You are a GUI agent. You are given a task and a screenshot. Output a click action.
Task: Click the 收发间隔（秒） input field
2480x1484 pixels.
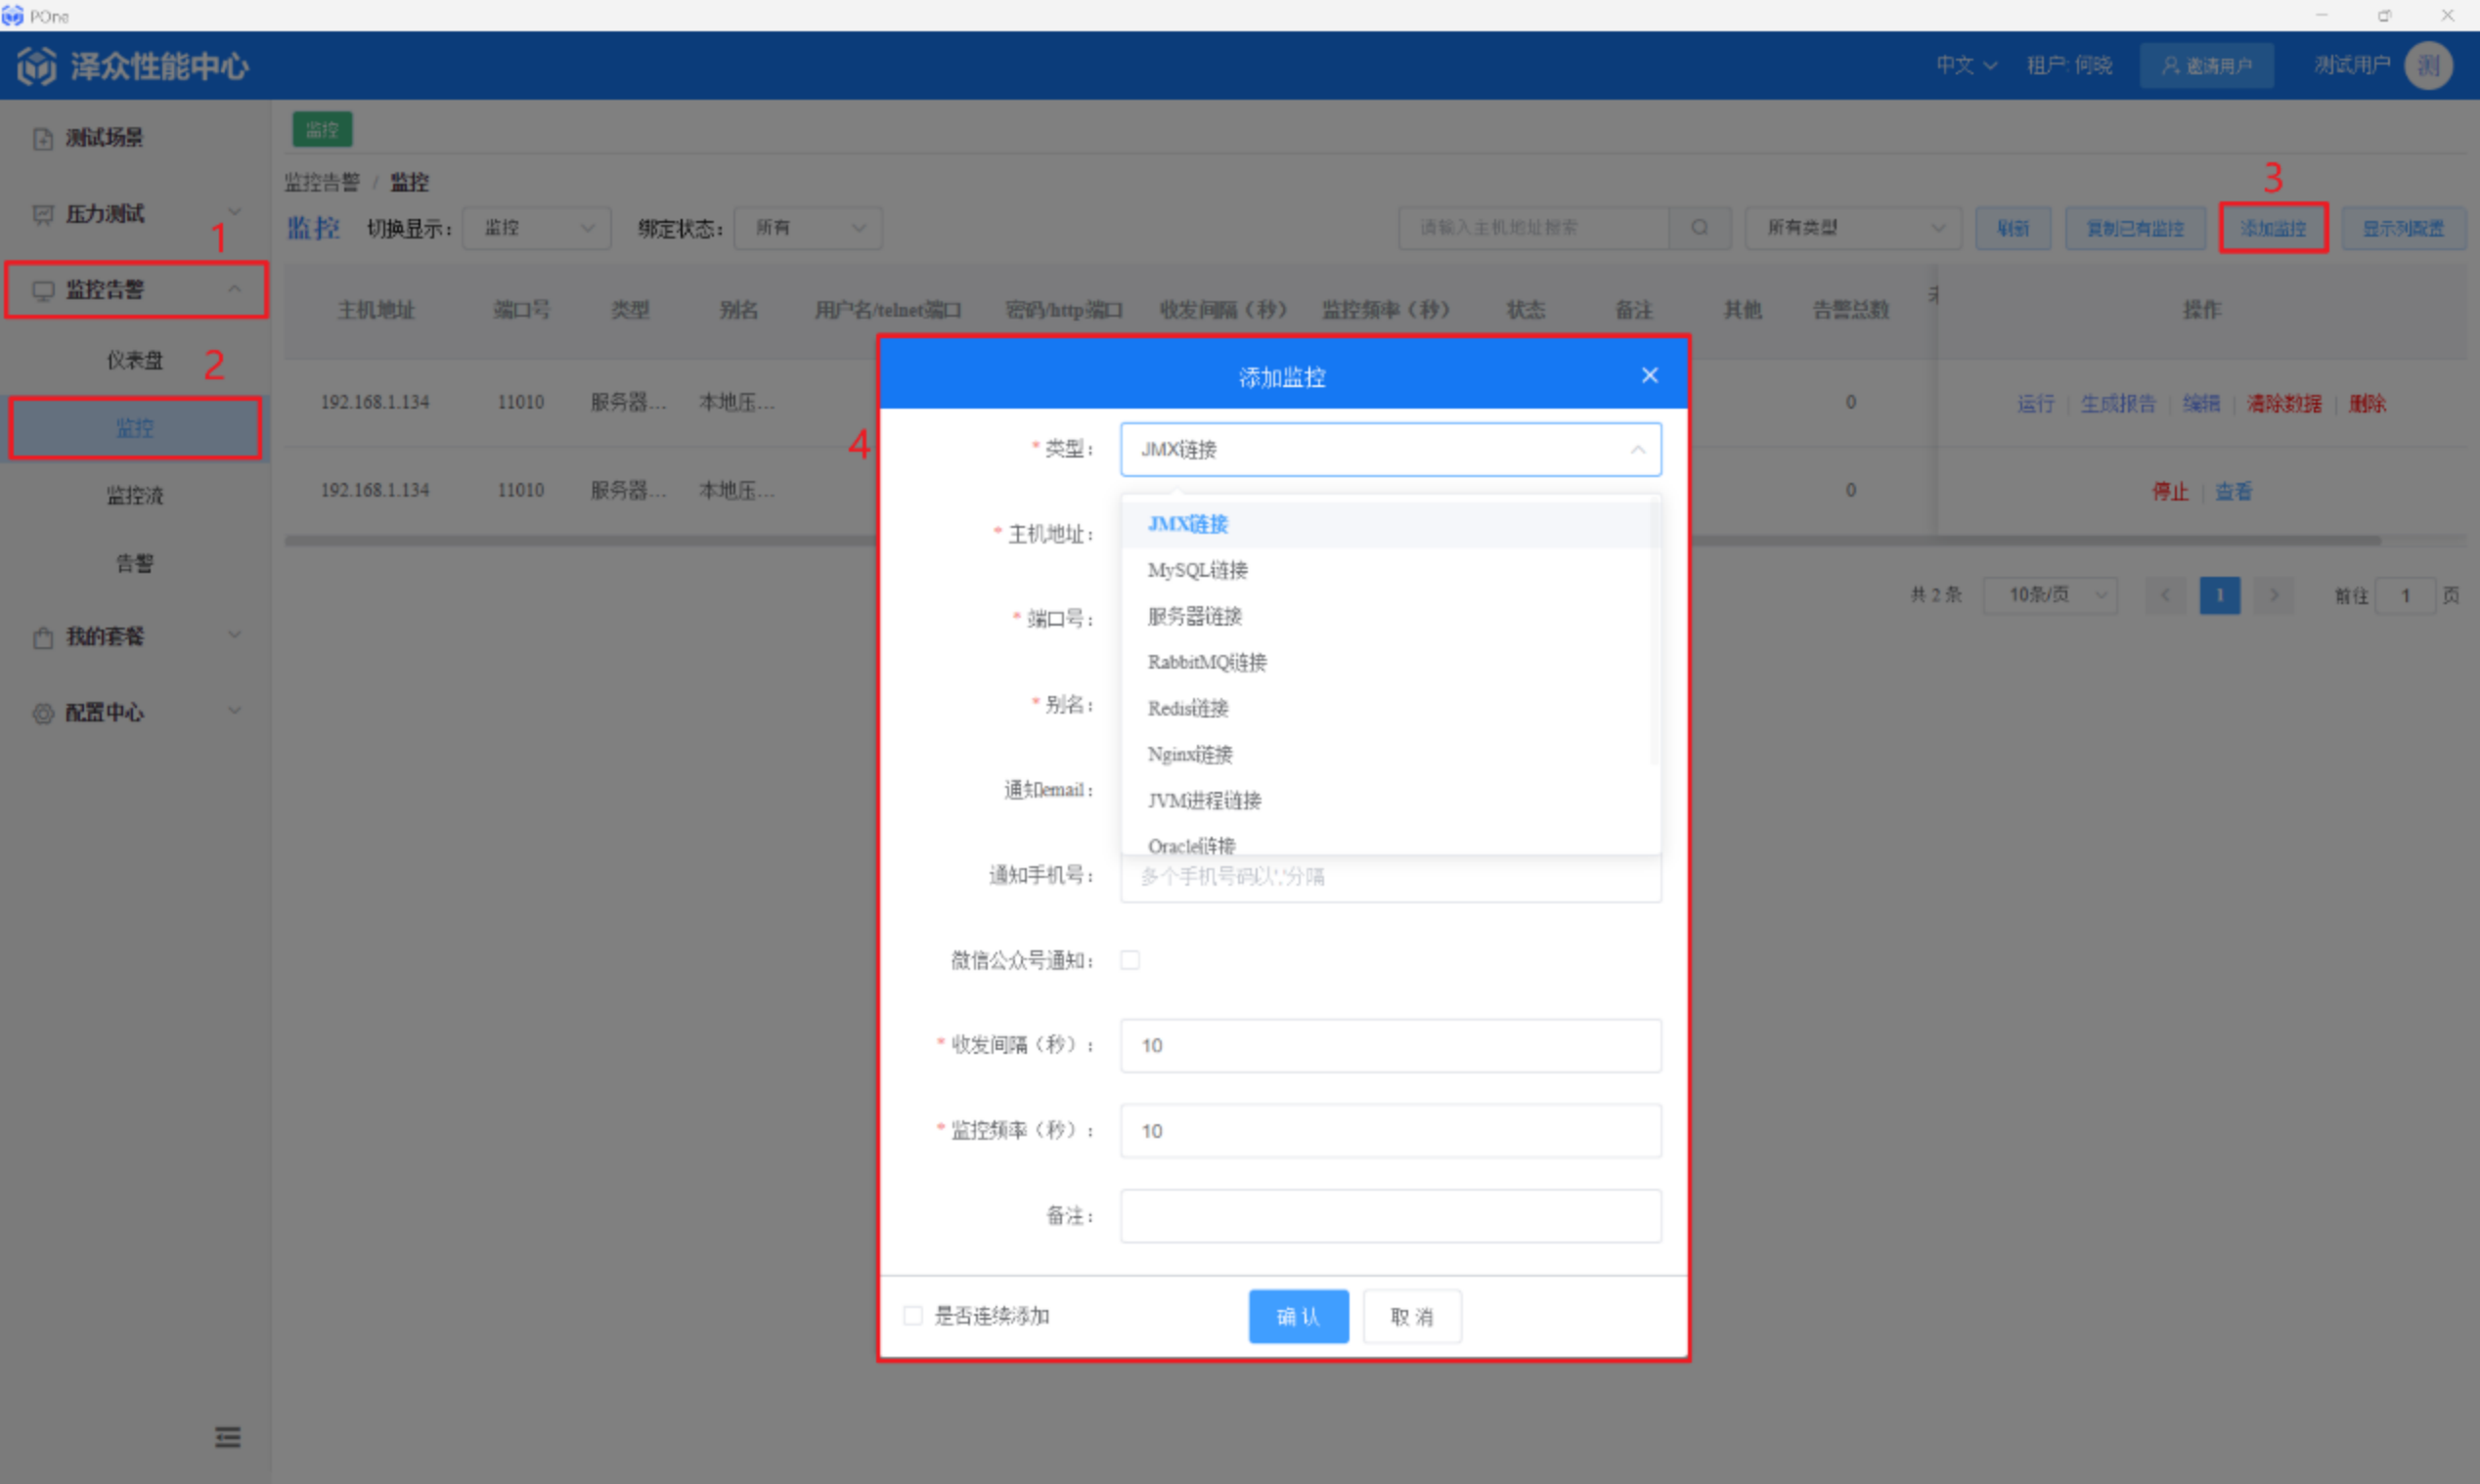coord(1390,1046)
